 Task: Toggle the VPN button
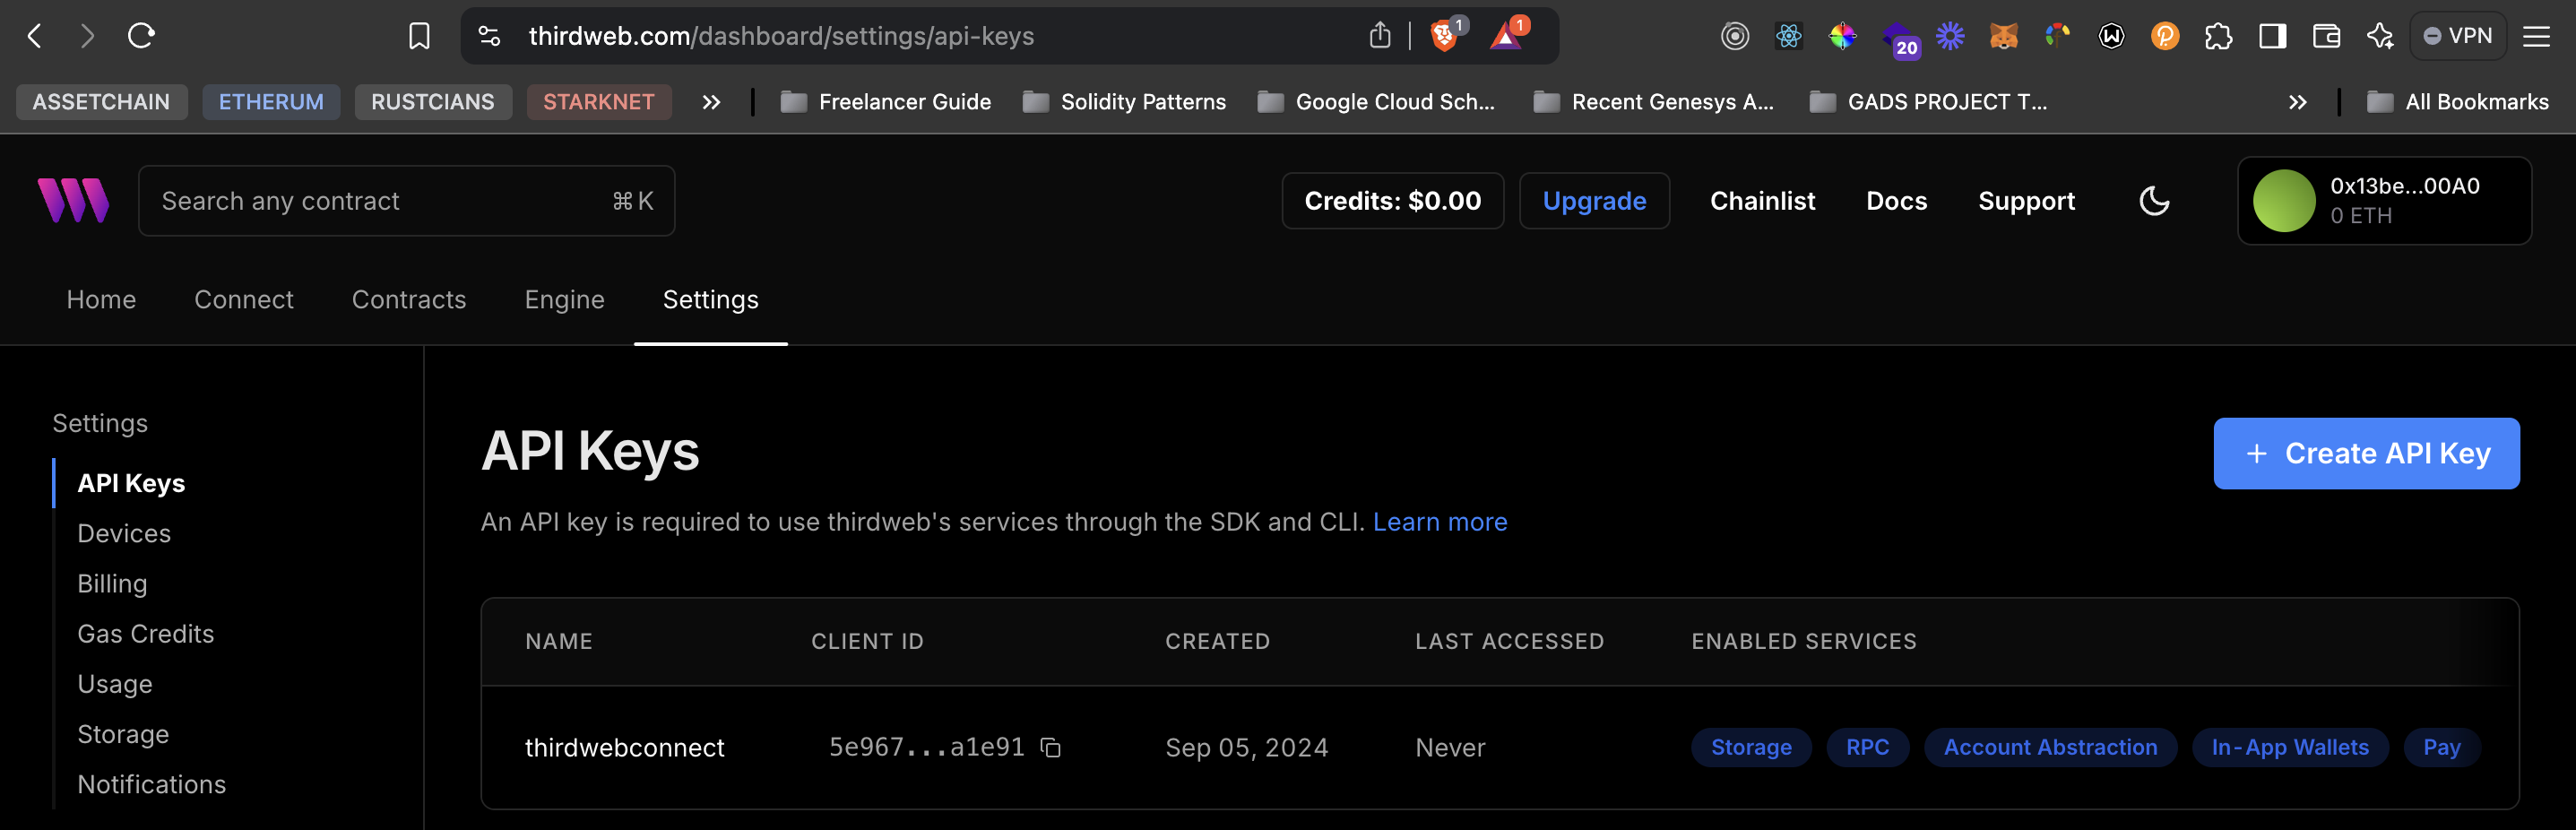click(x=2458, y=36)
